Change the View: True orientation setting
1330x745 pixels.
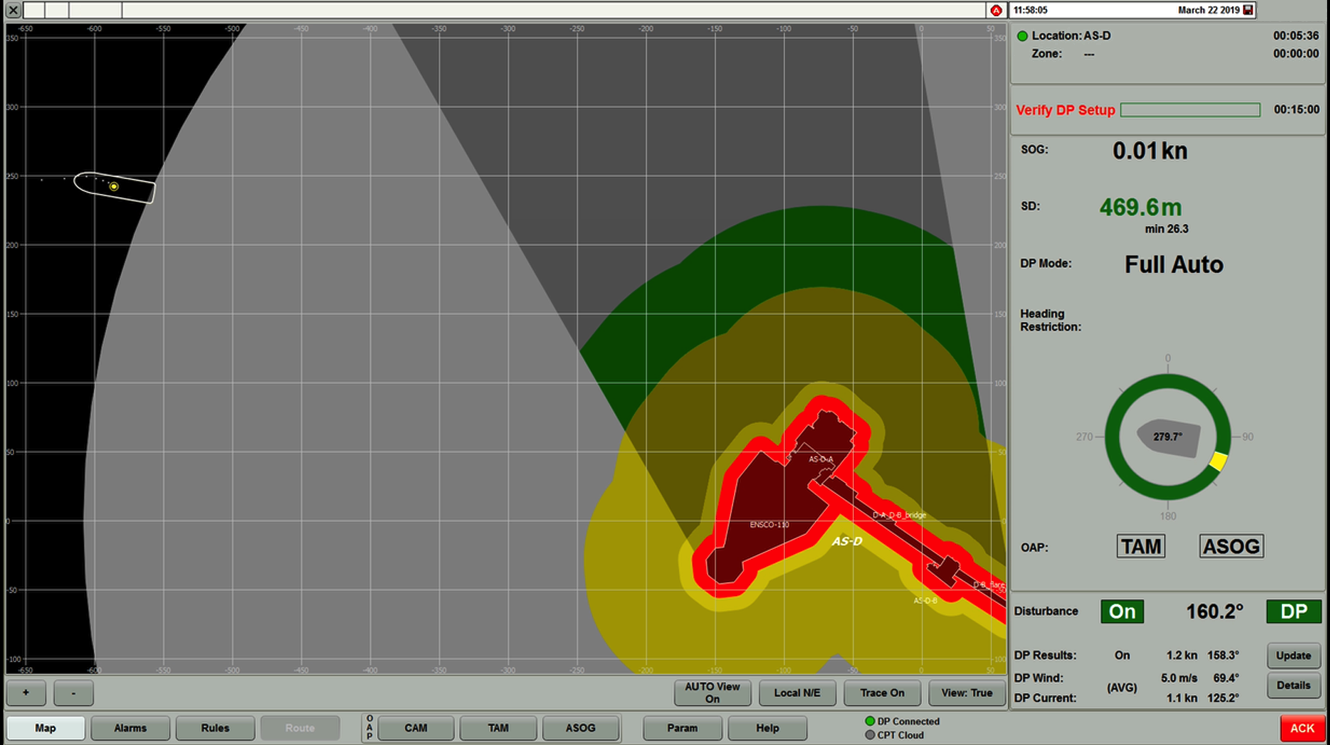(x=966, y=693)
